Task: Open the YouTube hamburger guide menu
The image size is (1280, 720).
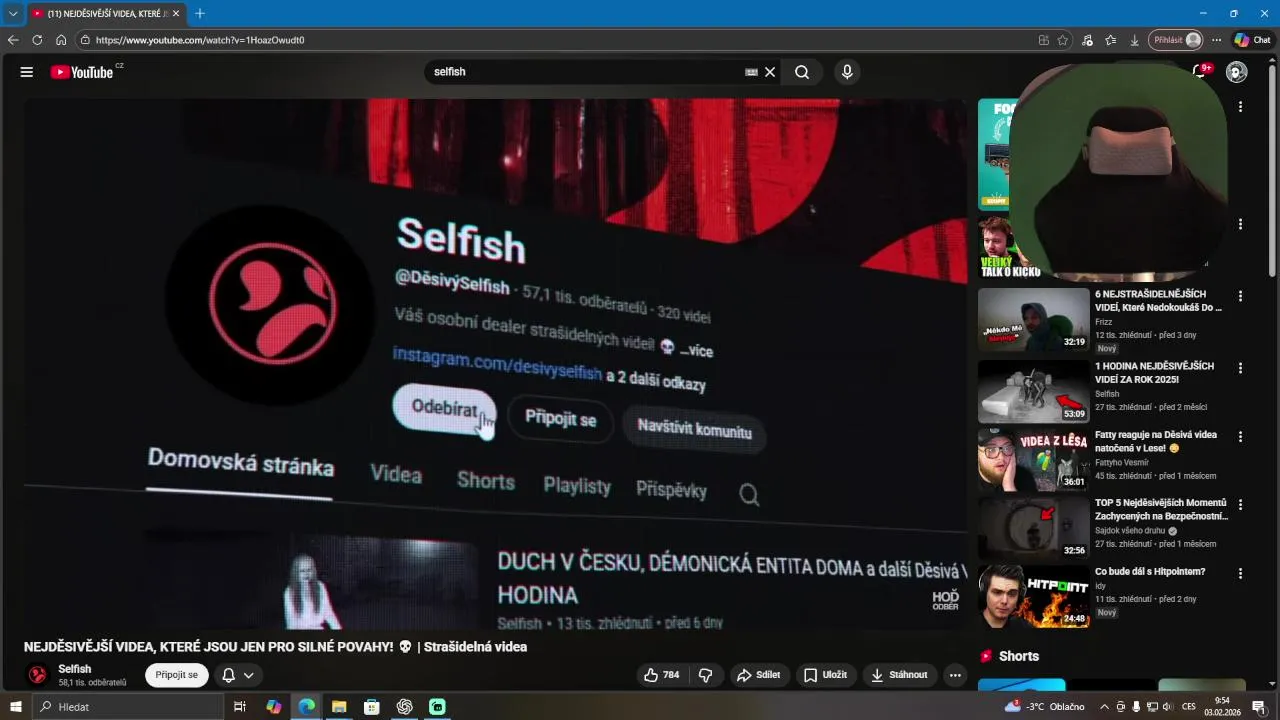Action: point(27,72)
